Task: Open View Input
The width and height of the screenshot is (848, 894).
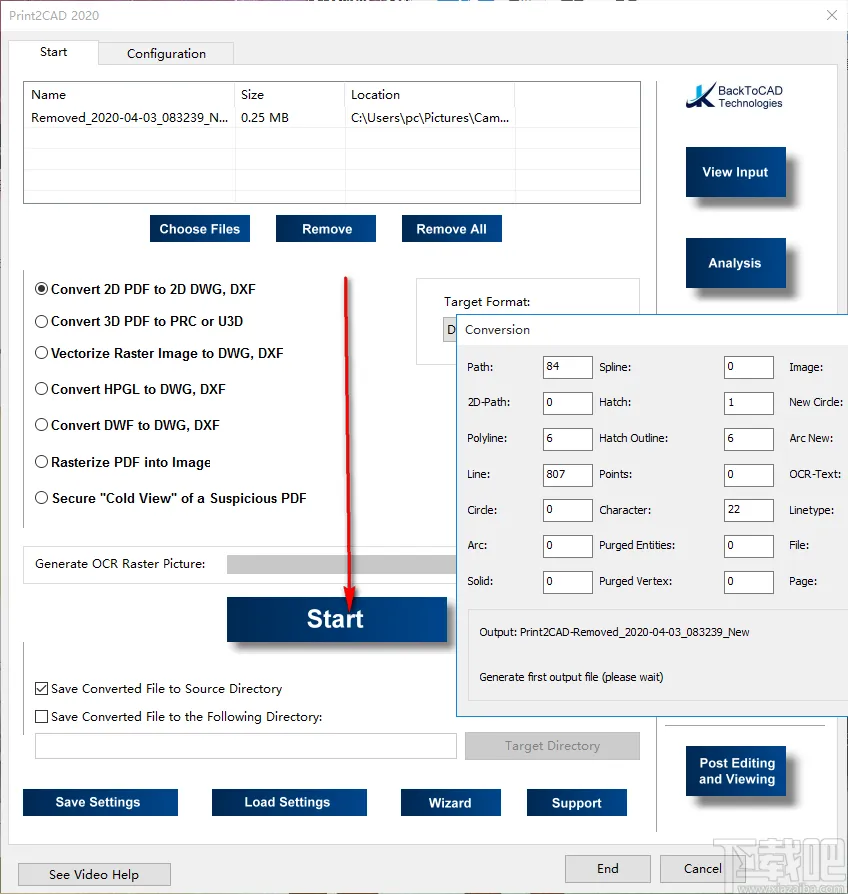Action: pos(736,172)
